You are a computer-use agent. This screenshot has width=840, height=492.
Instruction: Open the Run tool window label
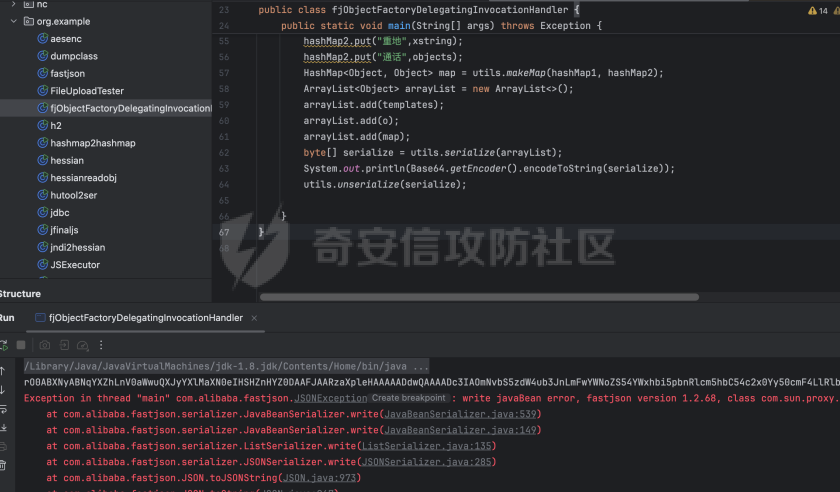7,318
